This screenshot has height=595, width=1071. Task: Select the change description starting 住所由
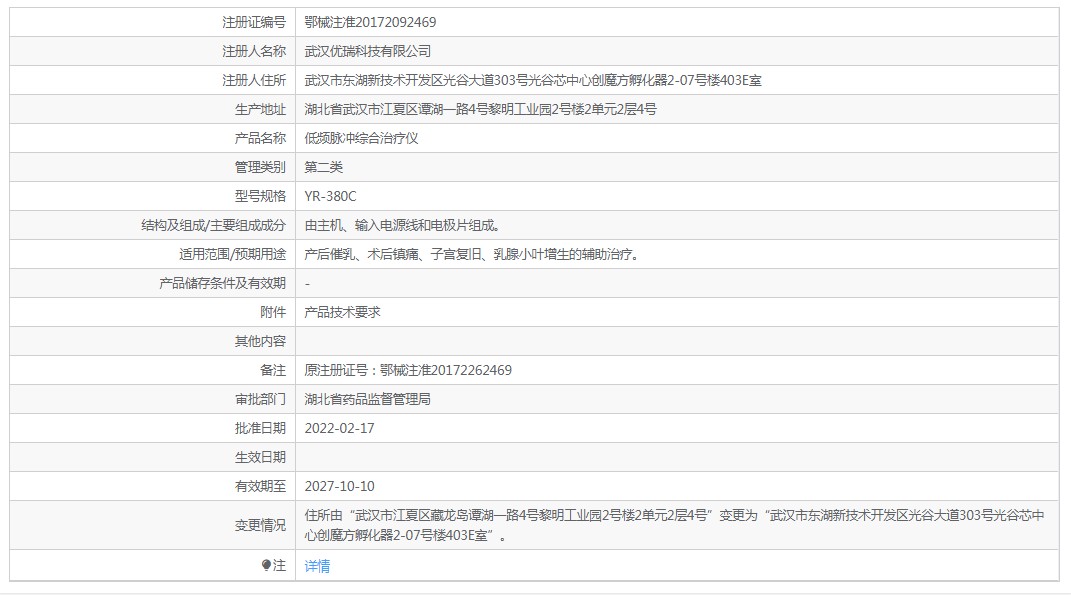[674, 525]
